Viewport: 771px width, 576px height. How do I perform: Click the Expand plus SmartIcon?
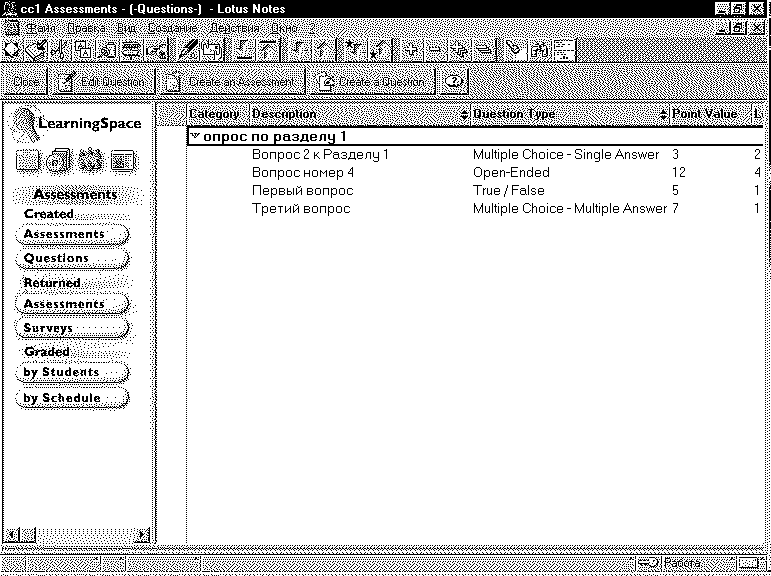(411, 51)
